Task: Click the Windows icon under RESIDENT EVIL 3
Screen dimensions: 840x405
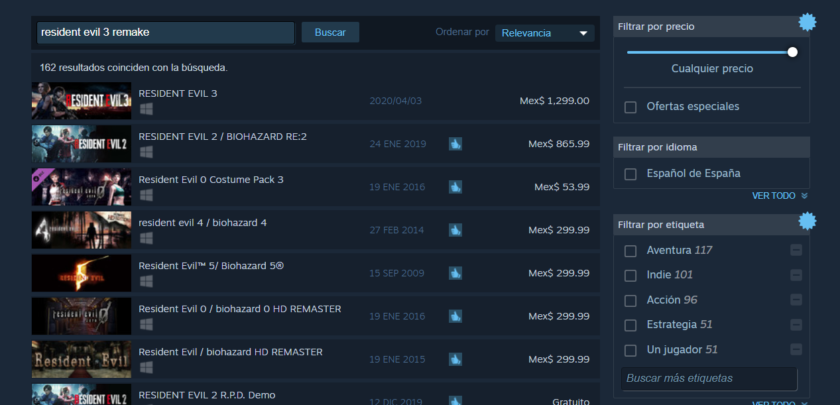Action: (x=146, y=109)
